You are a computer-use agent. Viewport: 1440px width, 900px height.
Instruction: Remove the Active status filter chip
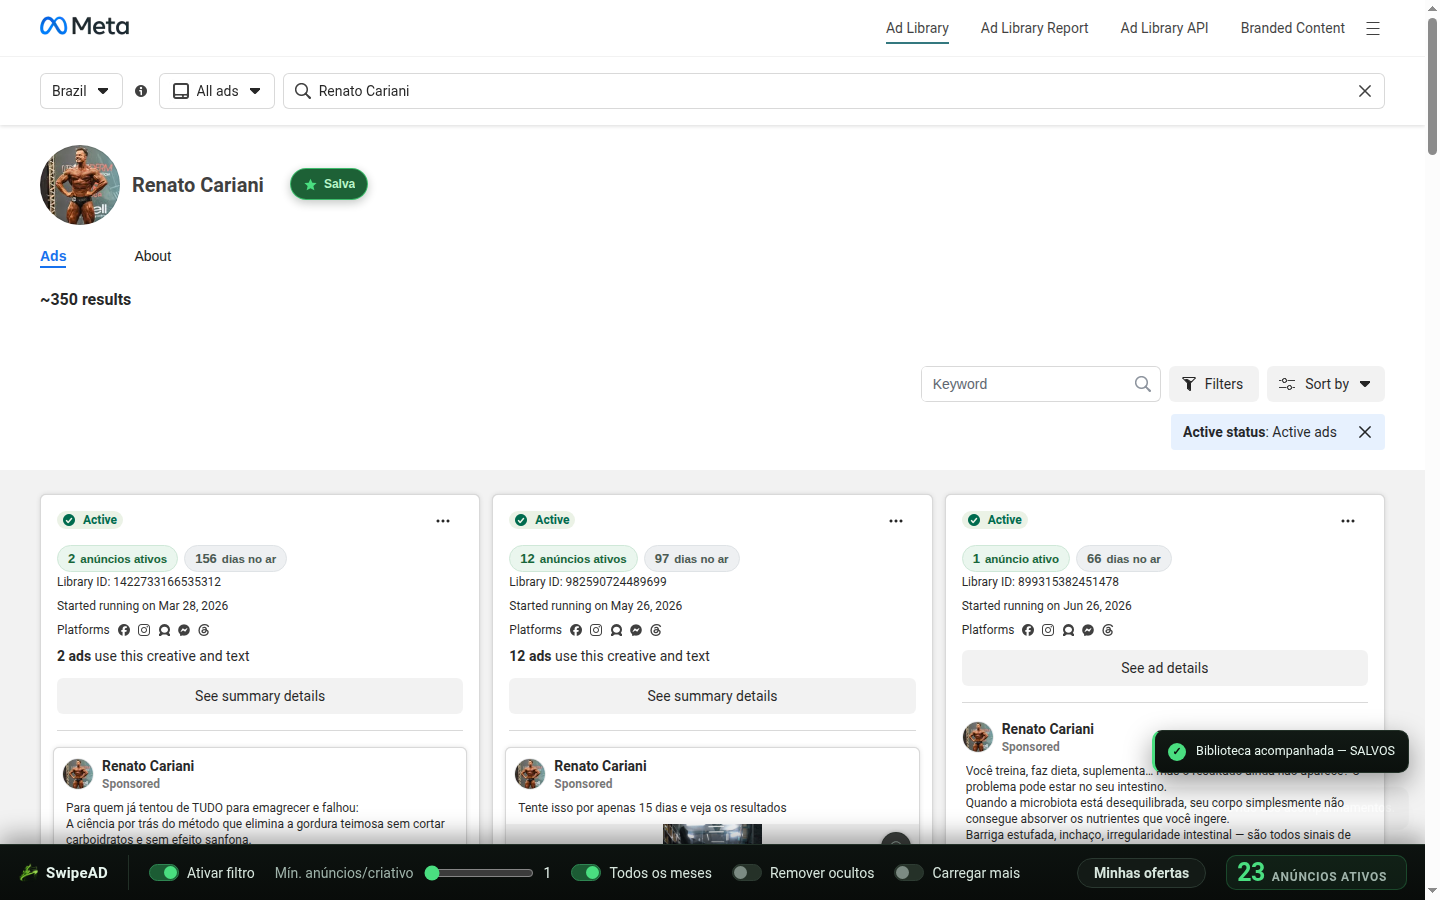coord(1365,432)
